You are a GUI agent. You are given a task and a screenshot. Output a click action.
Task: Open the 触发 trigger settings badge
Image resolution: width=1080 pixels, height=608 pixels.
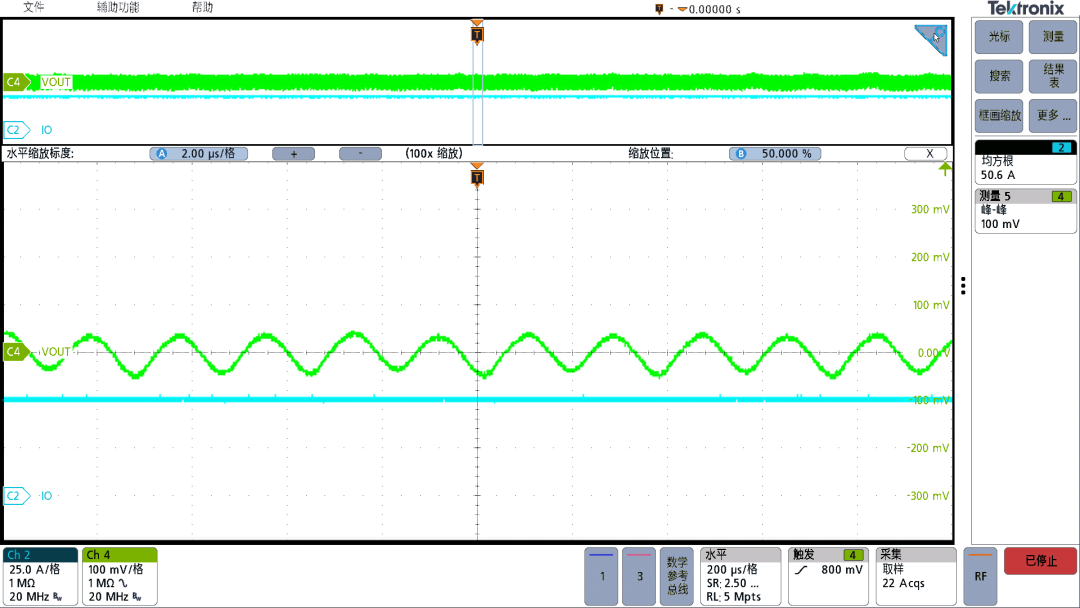[827, 576]
